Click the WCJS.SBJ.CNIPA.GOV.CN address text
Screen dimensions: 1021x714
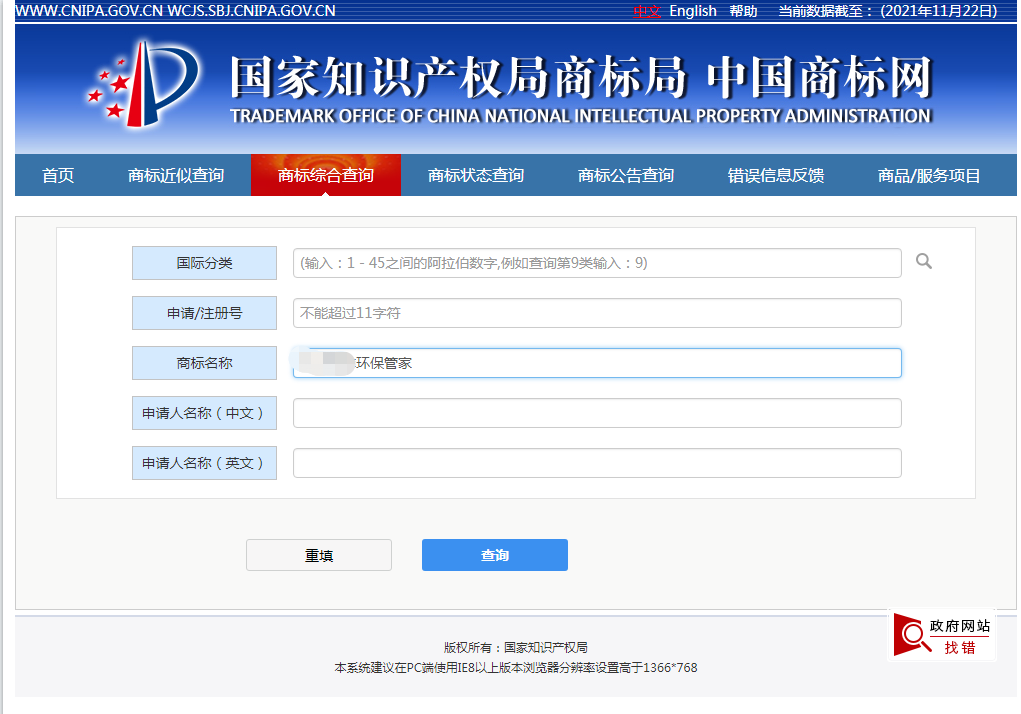pos(251,11)
